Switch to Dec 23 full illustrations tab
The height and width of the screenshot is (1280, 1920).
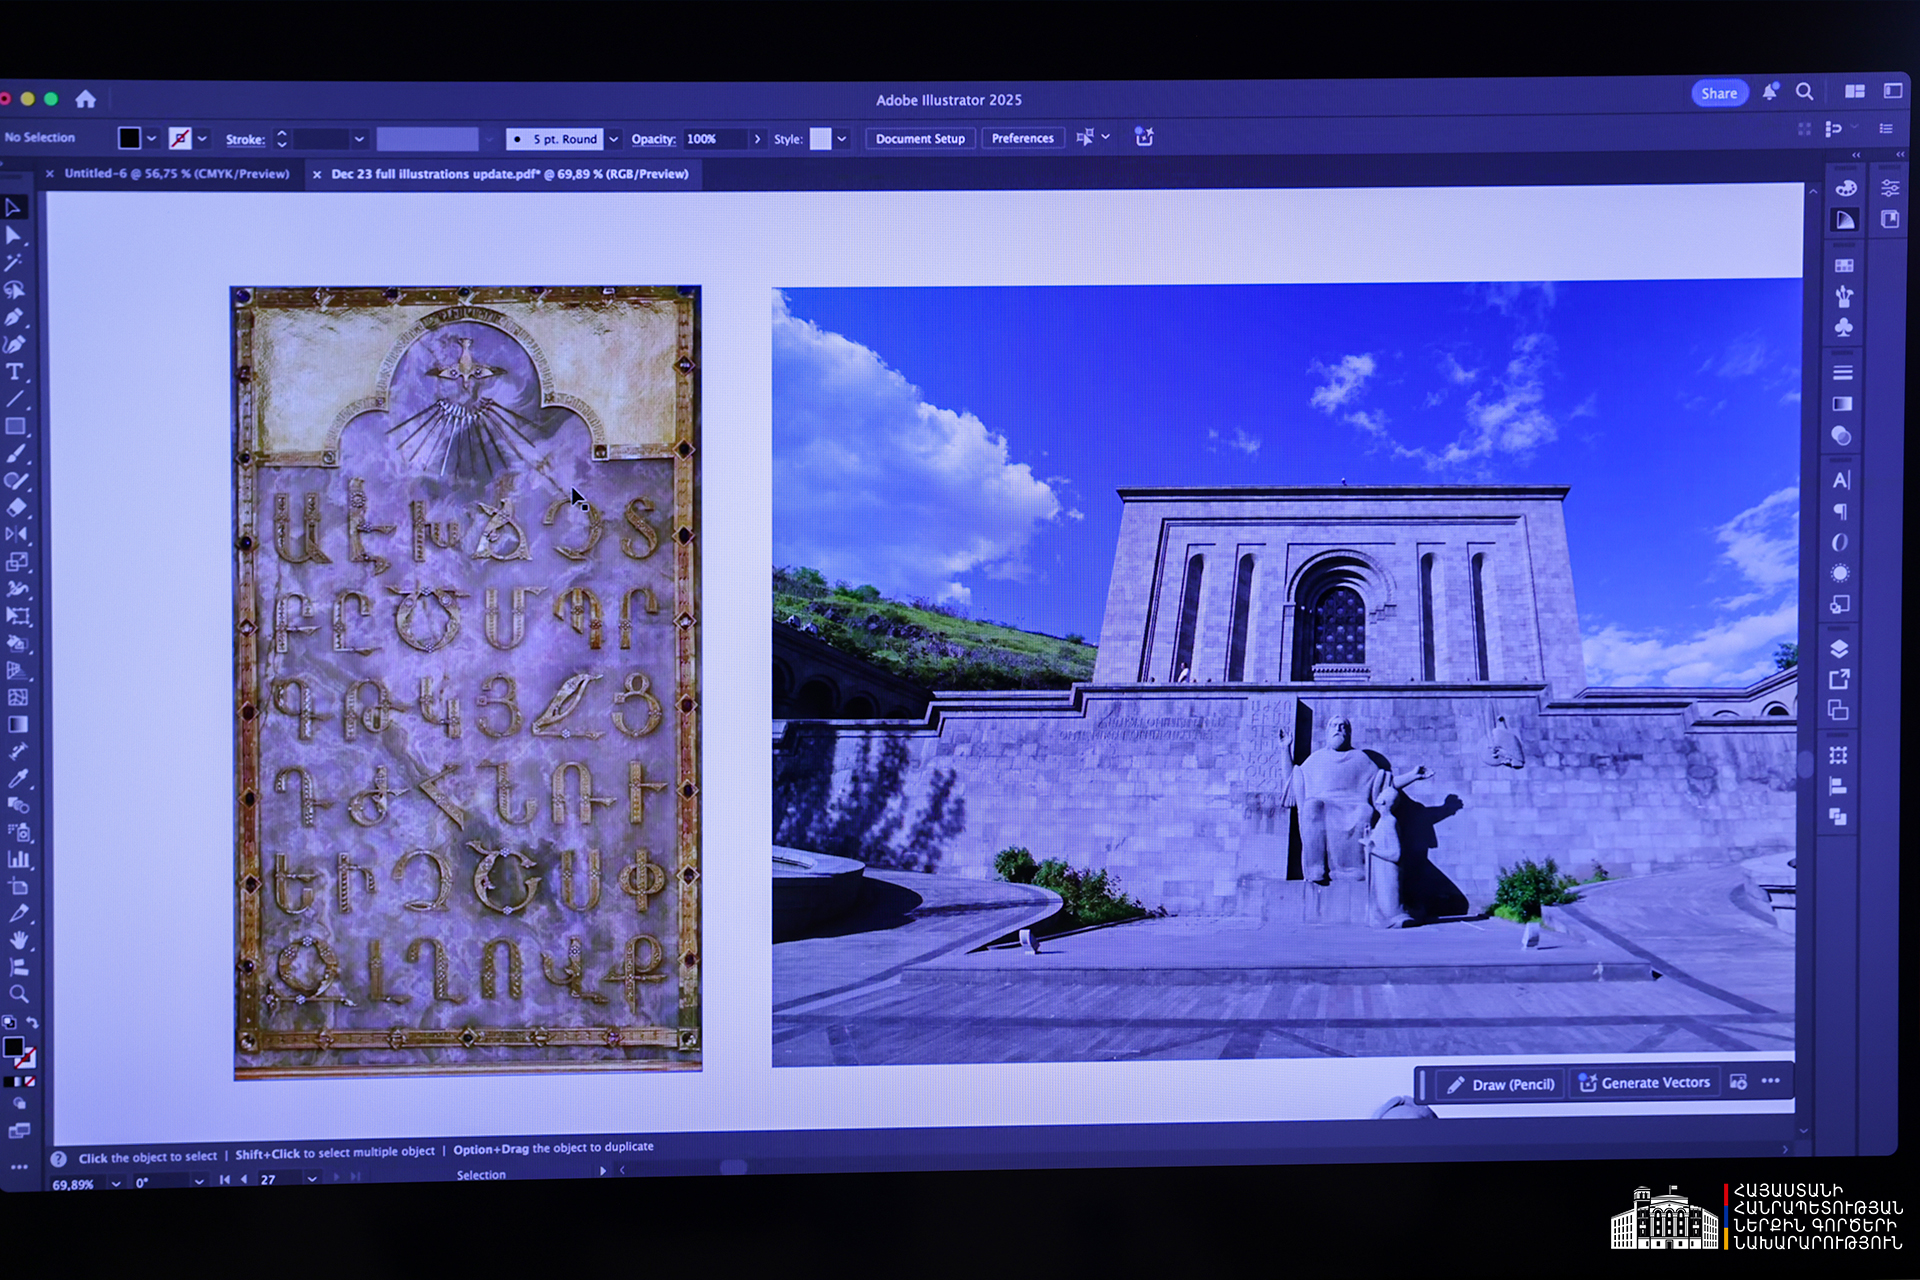click(x=509, y=174)
